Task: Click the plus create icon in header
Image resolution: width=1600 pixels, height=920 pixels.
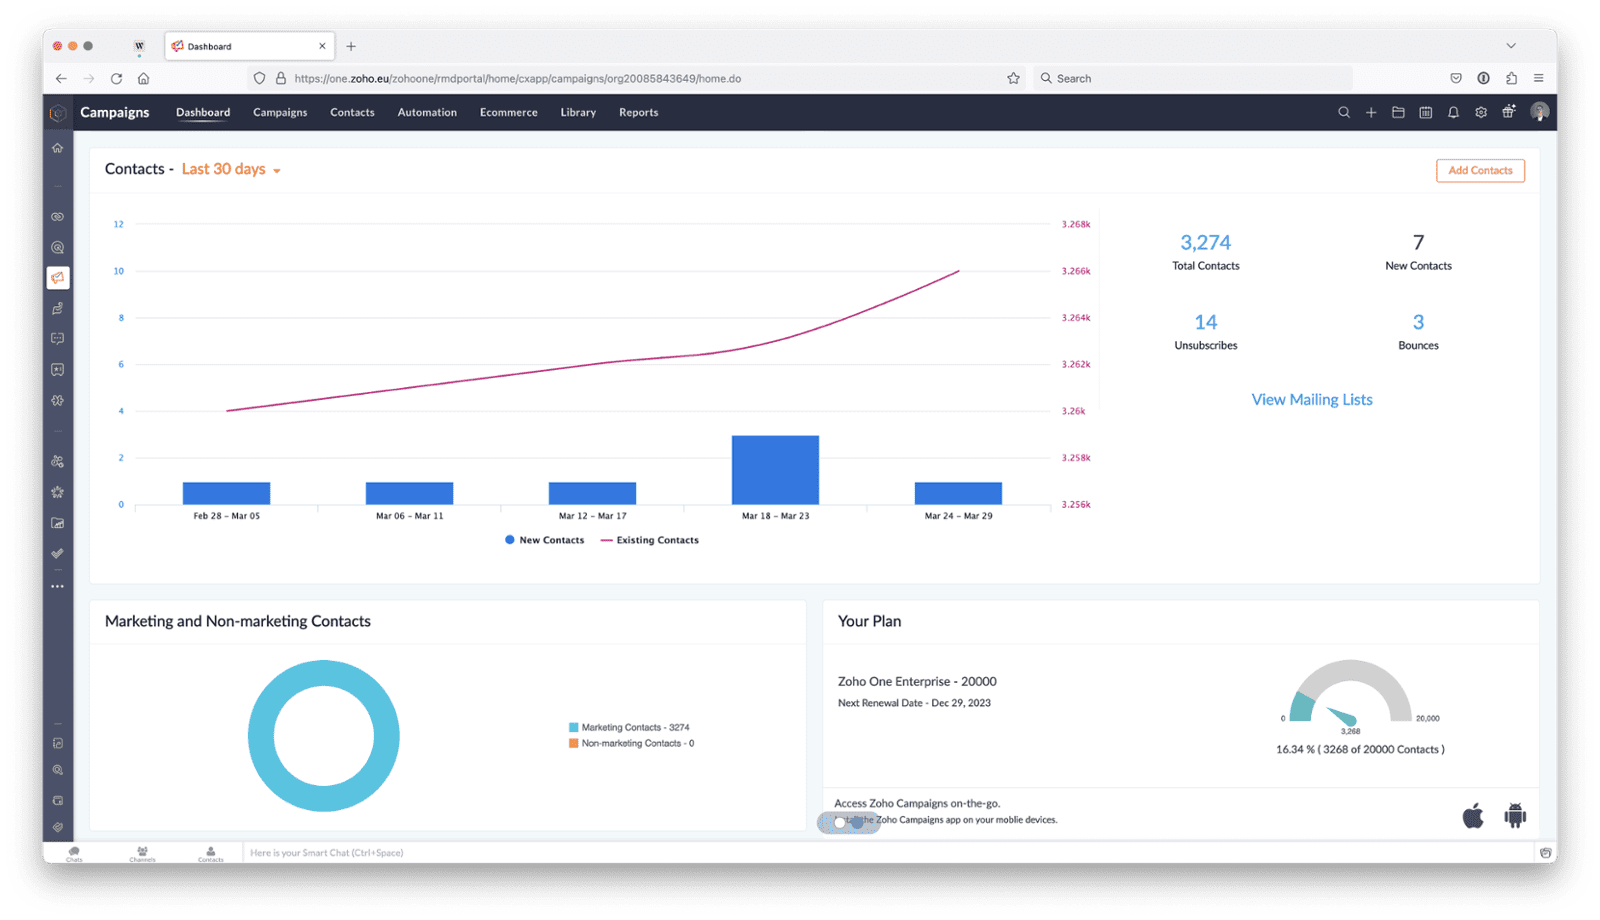Action: [1371, 113]
